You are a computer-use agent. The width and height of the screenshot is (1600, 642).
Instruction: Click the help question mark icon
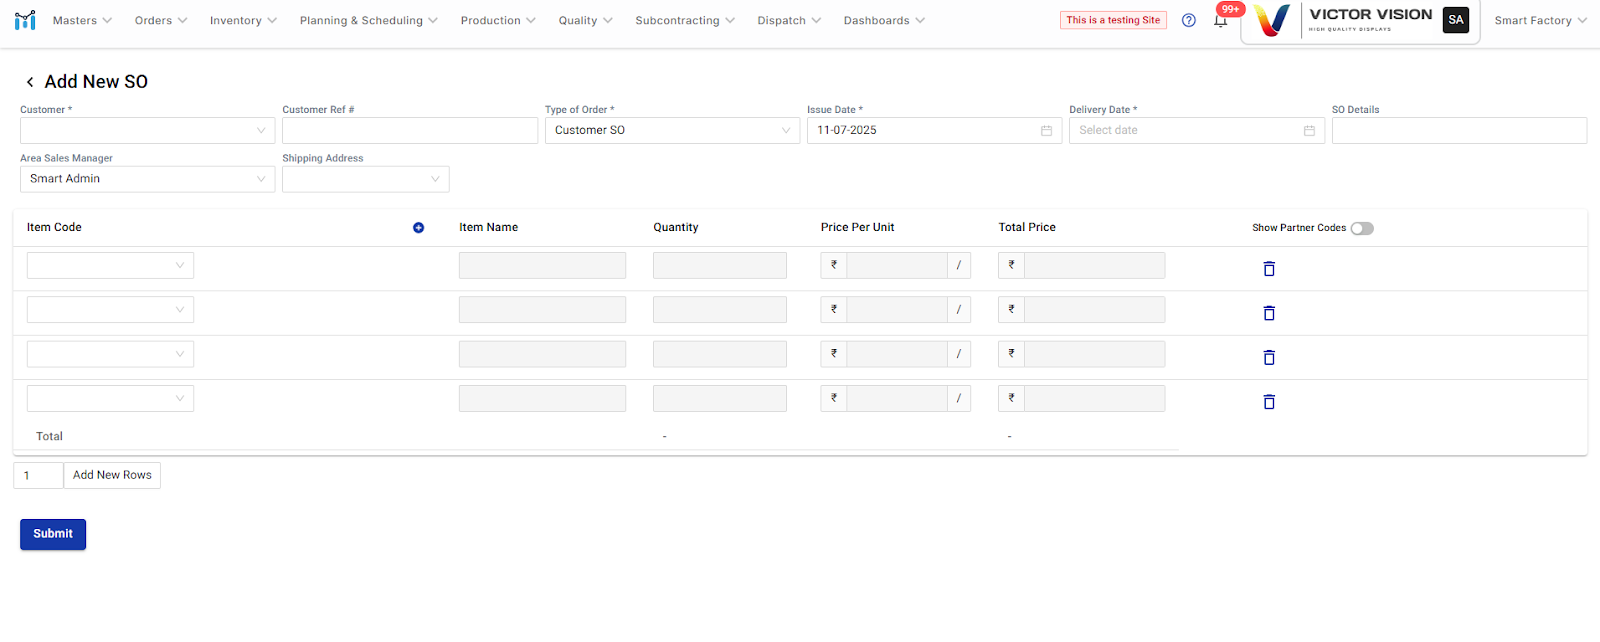1188,20
